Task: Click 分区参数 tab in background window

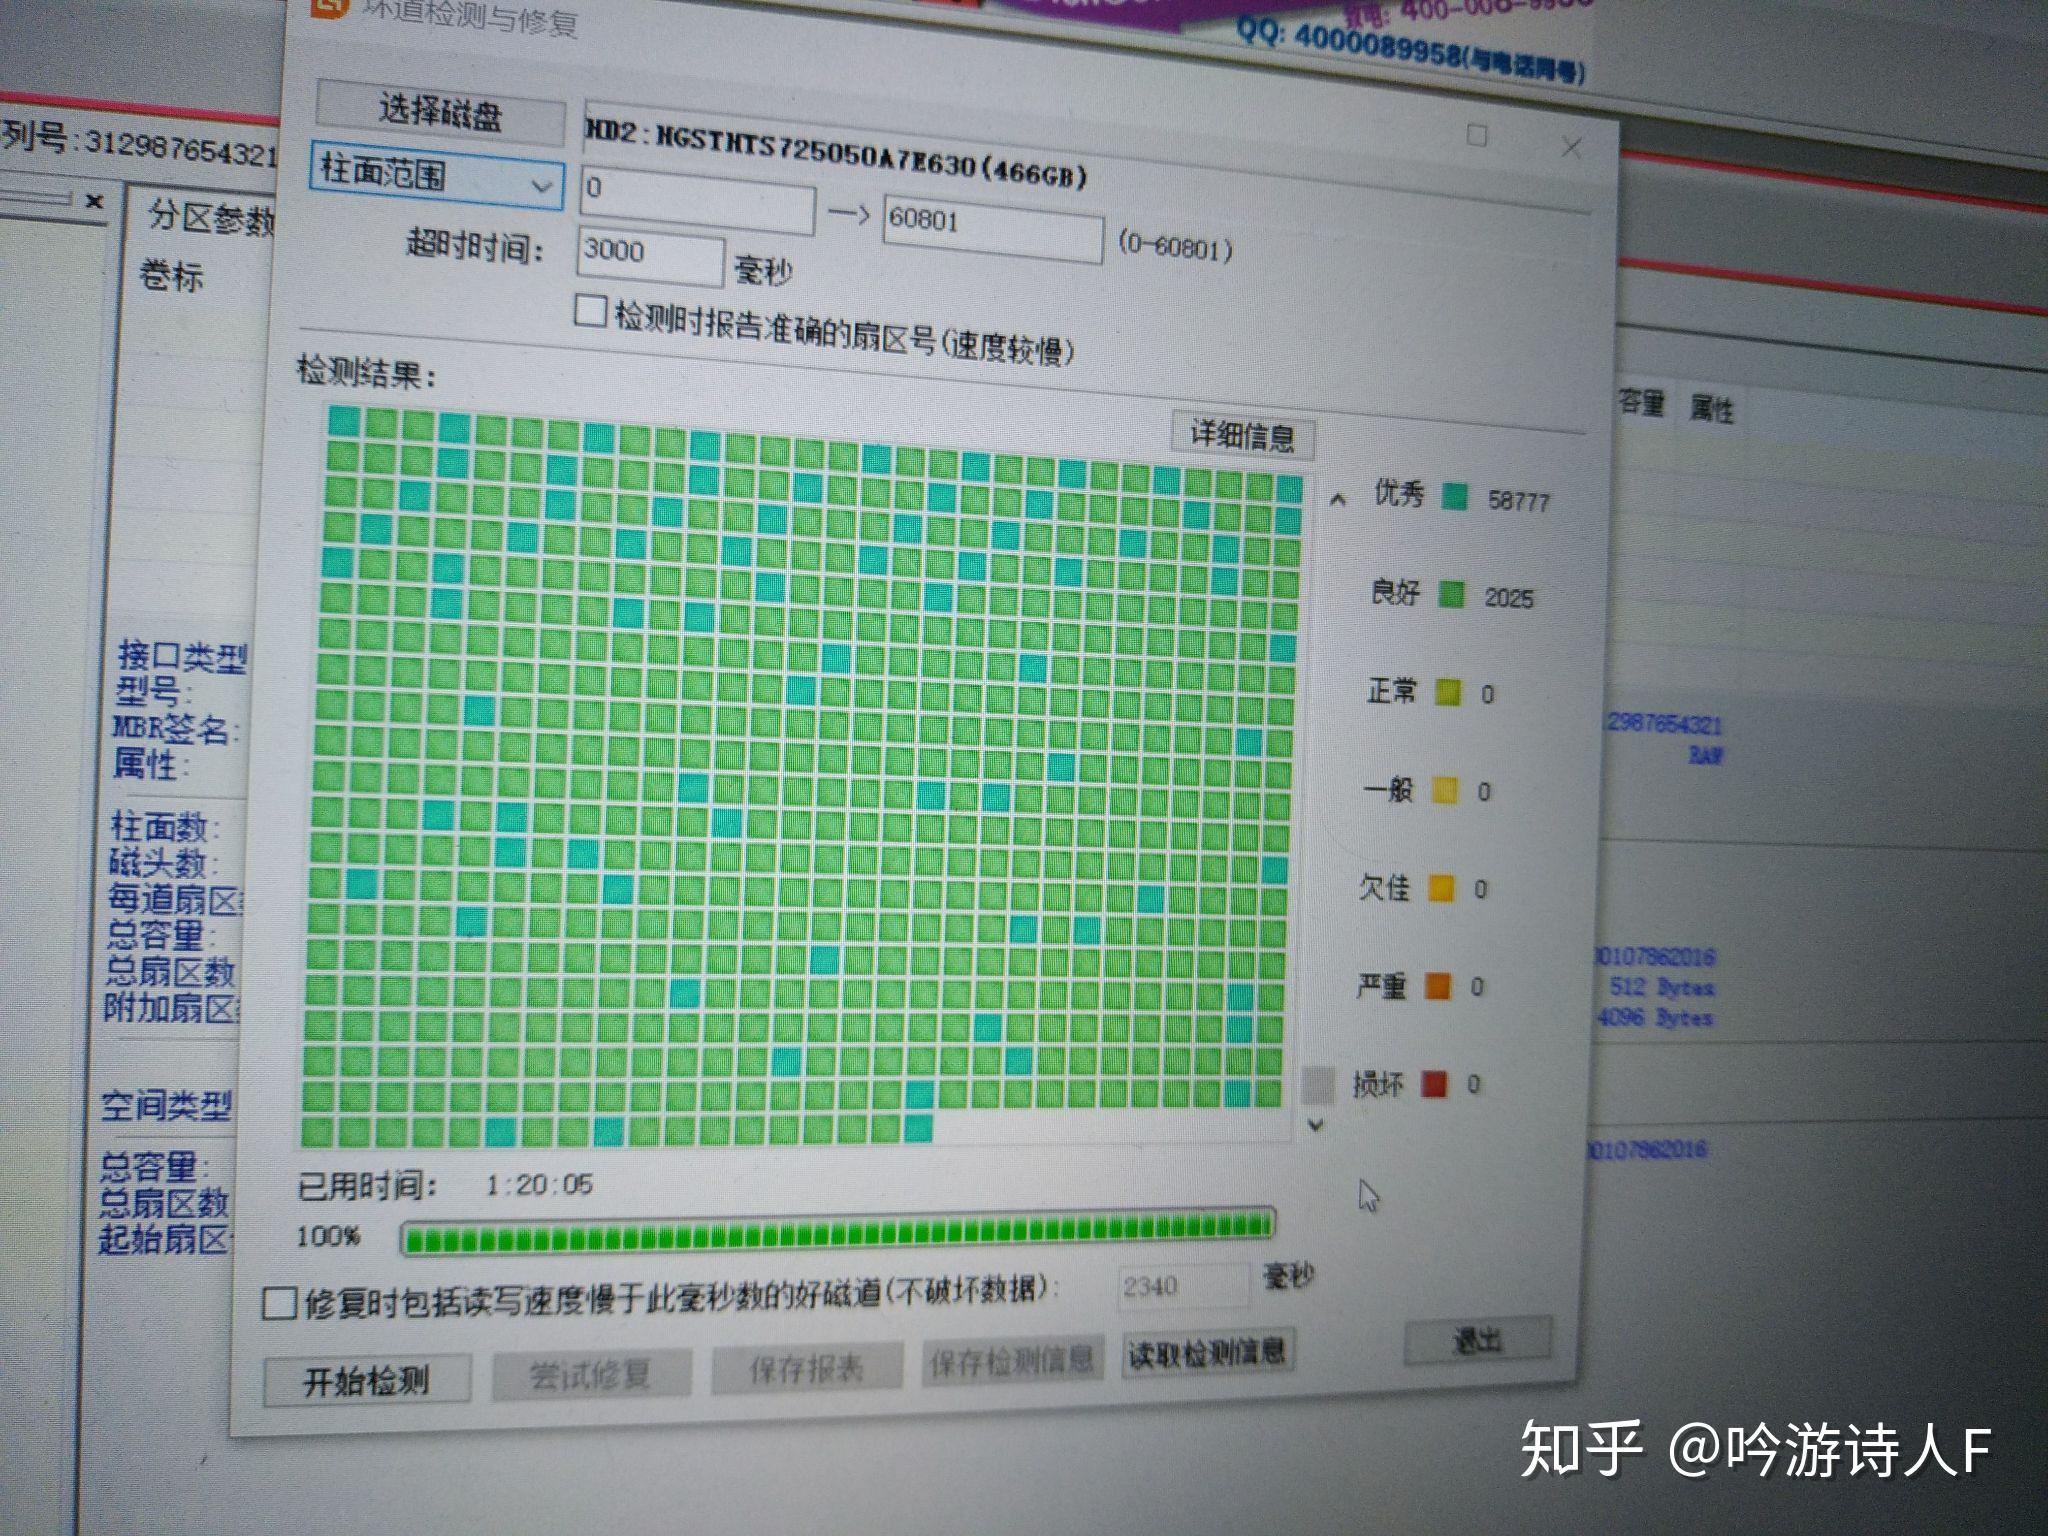Action: click(x=211, y=217)
